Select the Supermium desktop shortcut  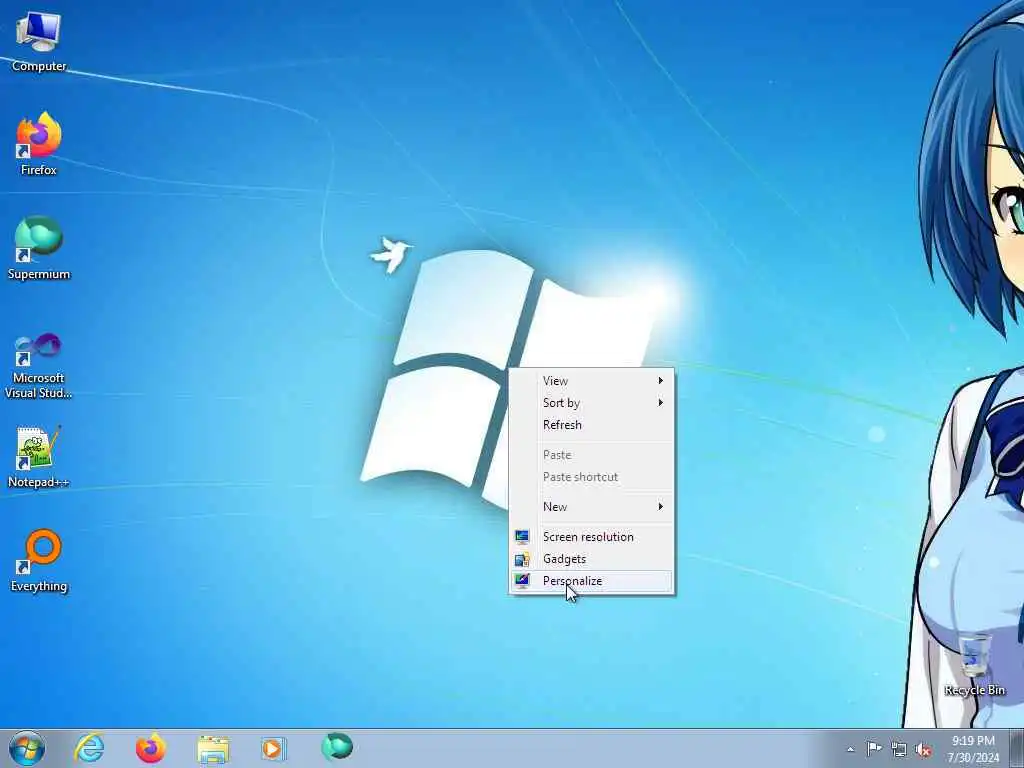pyautogui.click(x=39, y=248)
